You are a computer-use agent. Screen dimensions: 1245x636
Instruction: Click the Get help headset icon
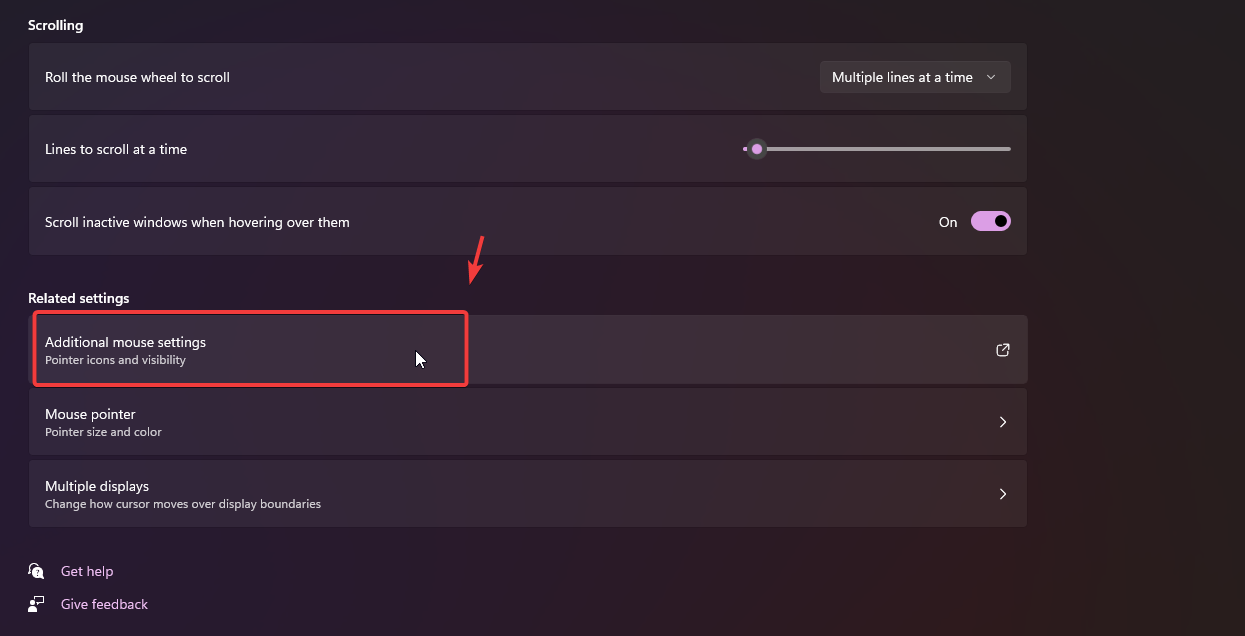[37, 571]
